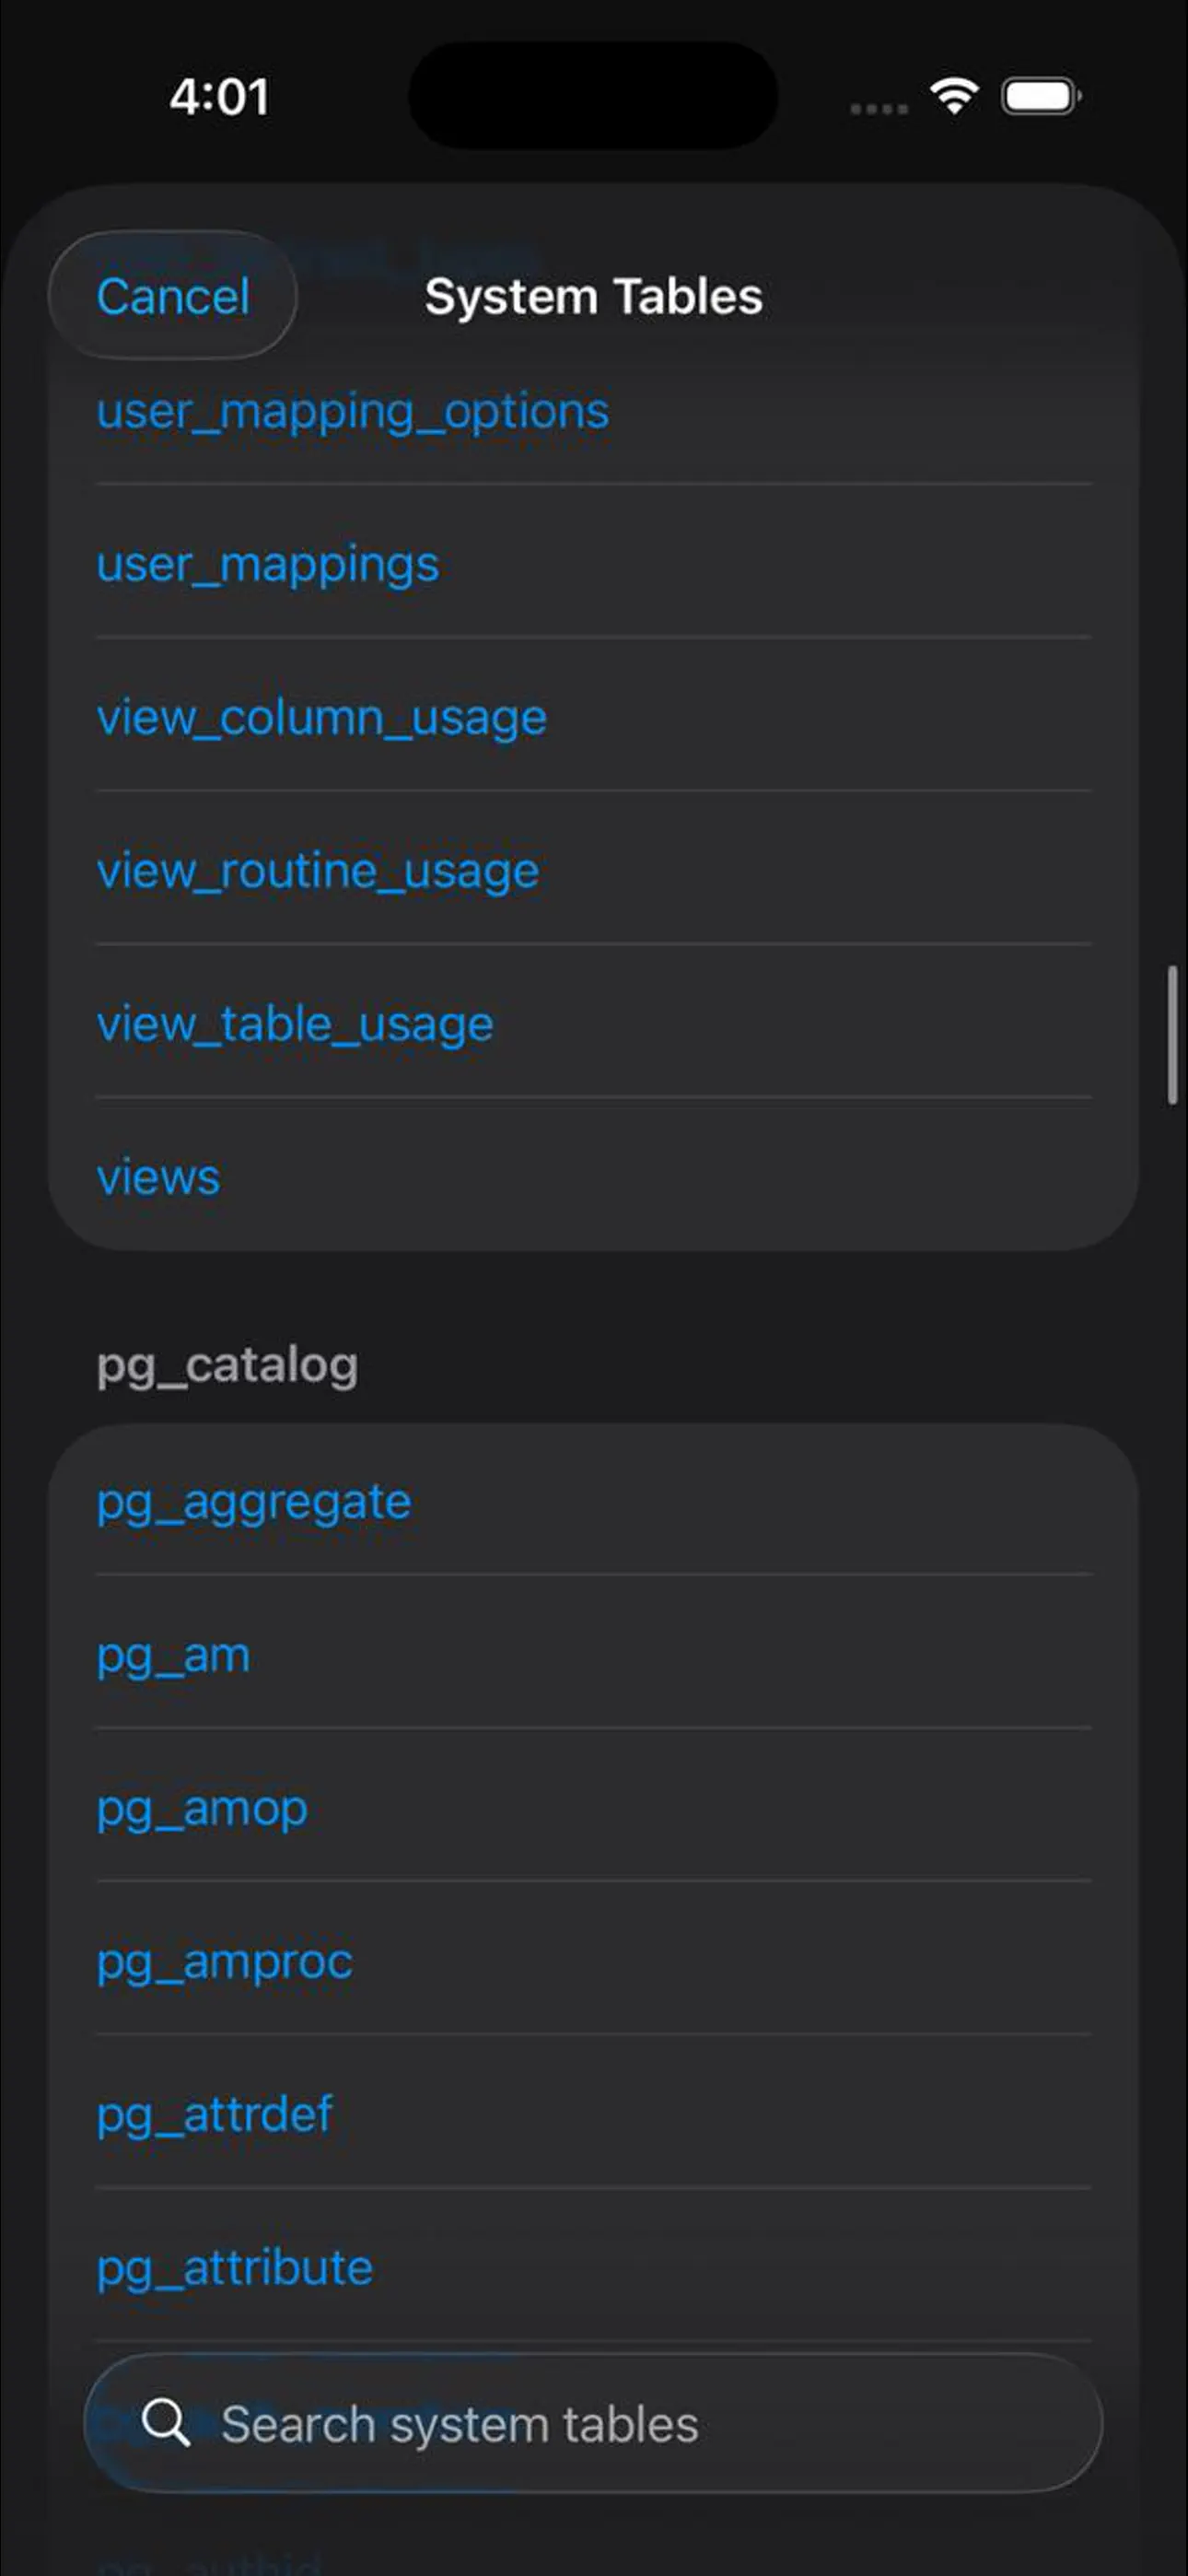The height and width of the screenshot is (2576, 1188).
Task: Select the user_mapping_options table
Action: pos(352,411)
